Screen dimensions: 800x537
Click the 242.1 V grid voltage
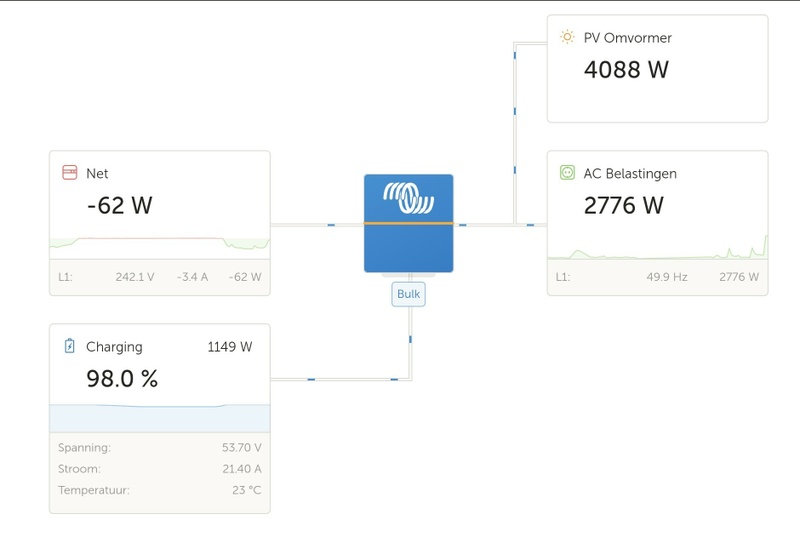tap(135, 277)
